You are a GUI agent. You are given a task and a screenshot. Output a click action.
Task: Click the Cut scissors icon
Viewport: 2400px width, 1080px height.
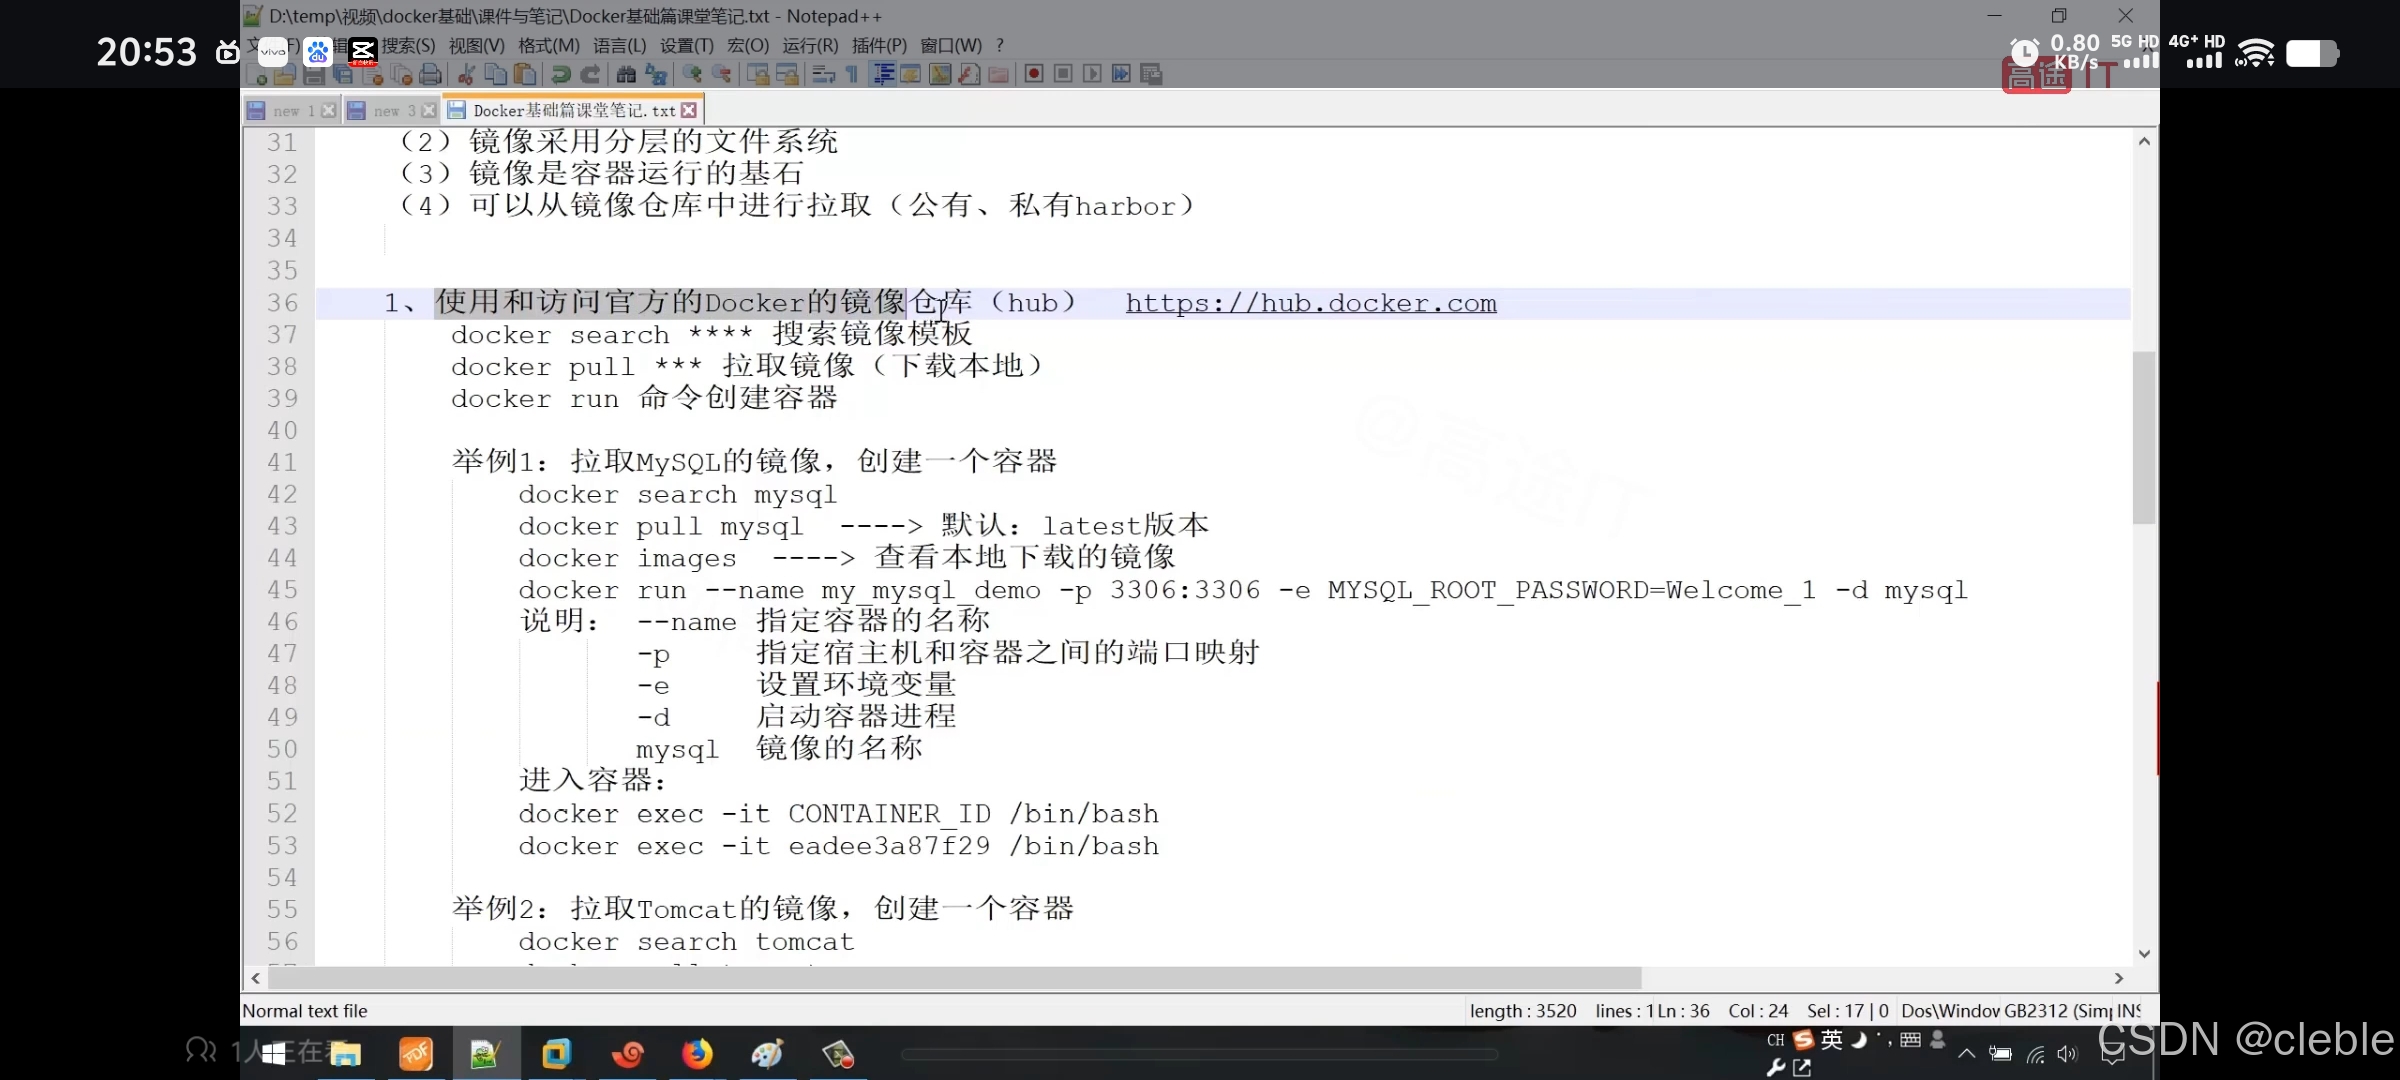coord(466,74)
